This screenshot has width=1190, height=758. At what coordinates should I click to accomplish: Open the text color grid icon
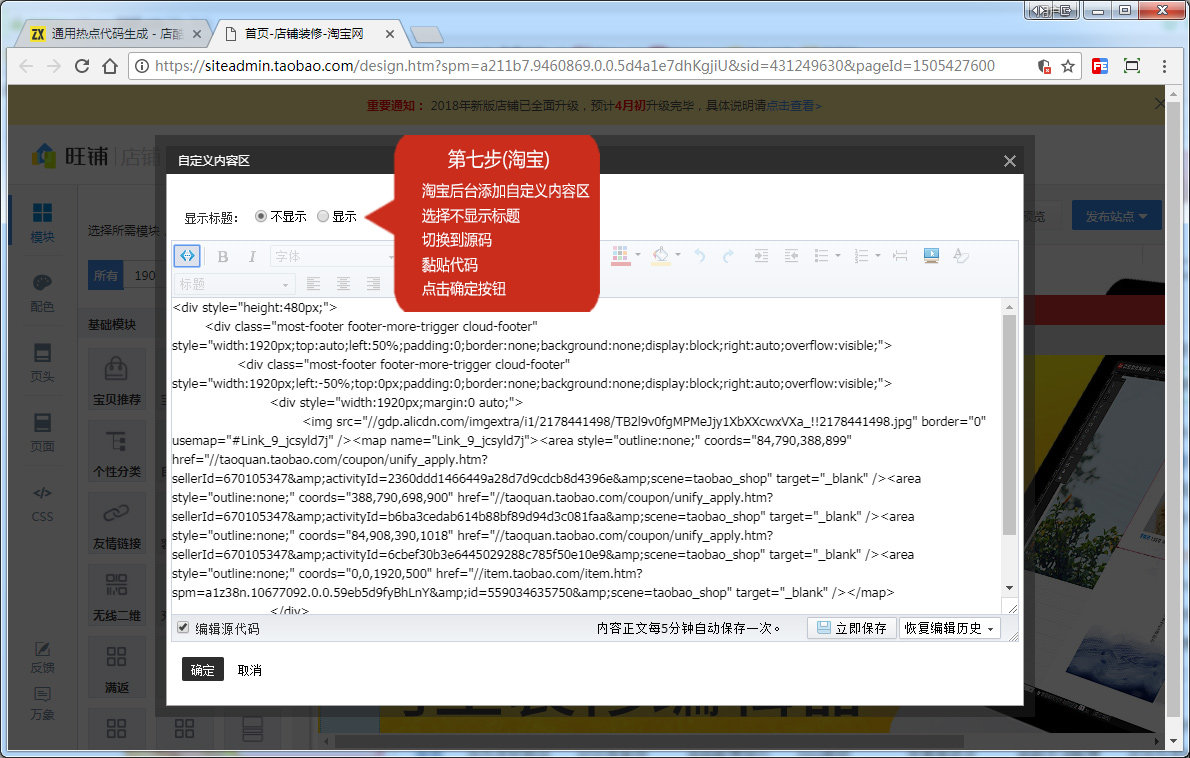(x=620, y=256)
